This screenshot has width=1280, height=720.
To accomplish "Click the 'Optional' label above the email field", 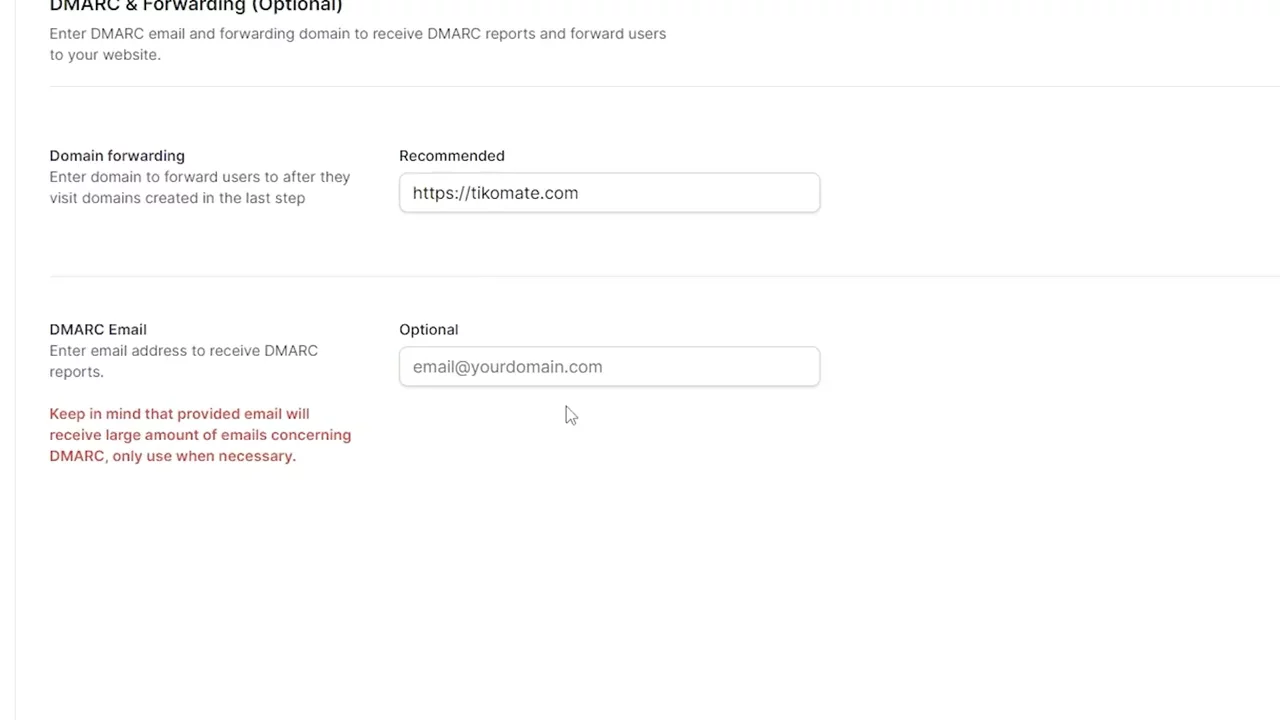I will [428, 330].
